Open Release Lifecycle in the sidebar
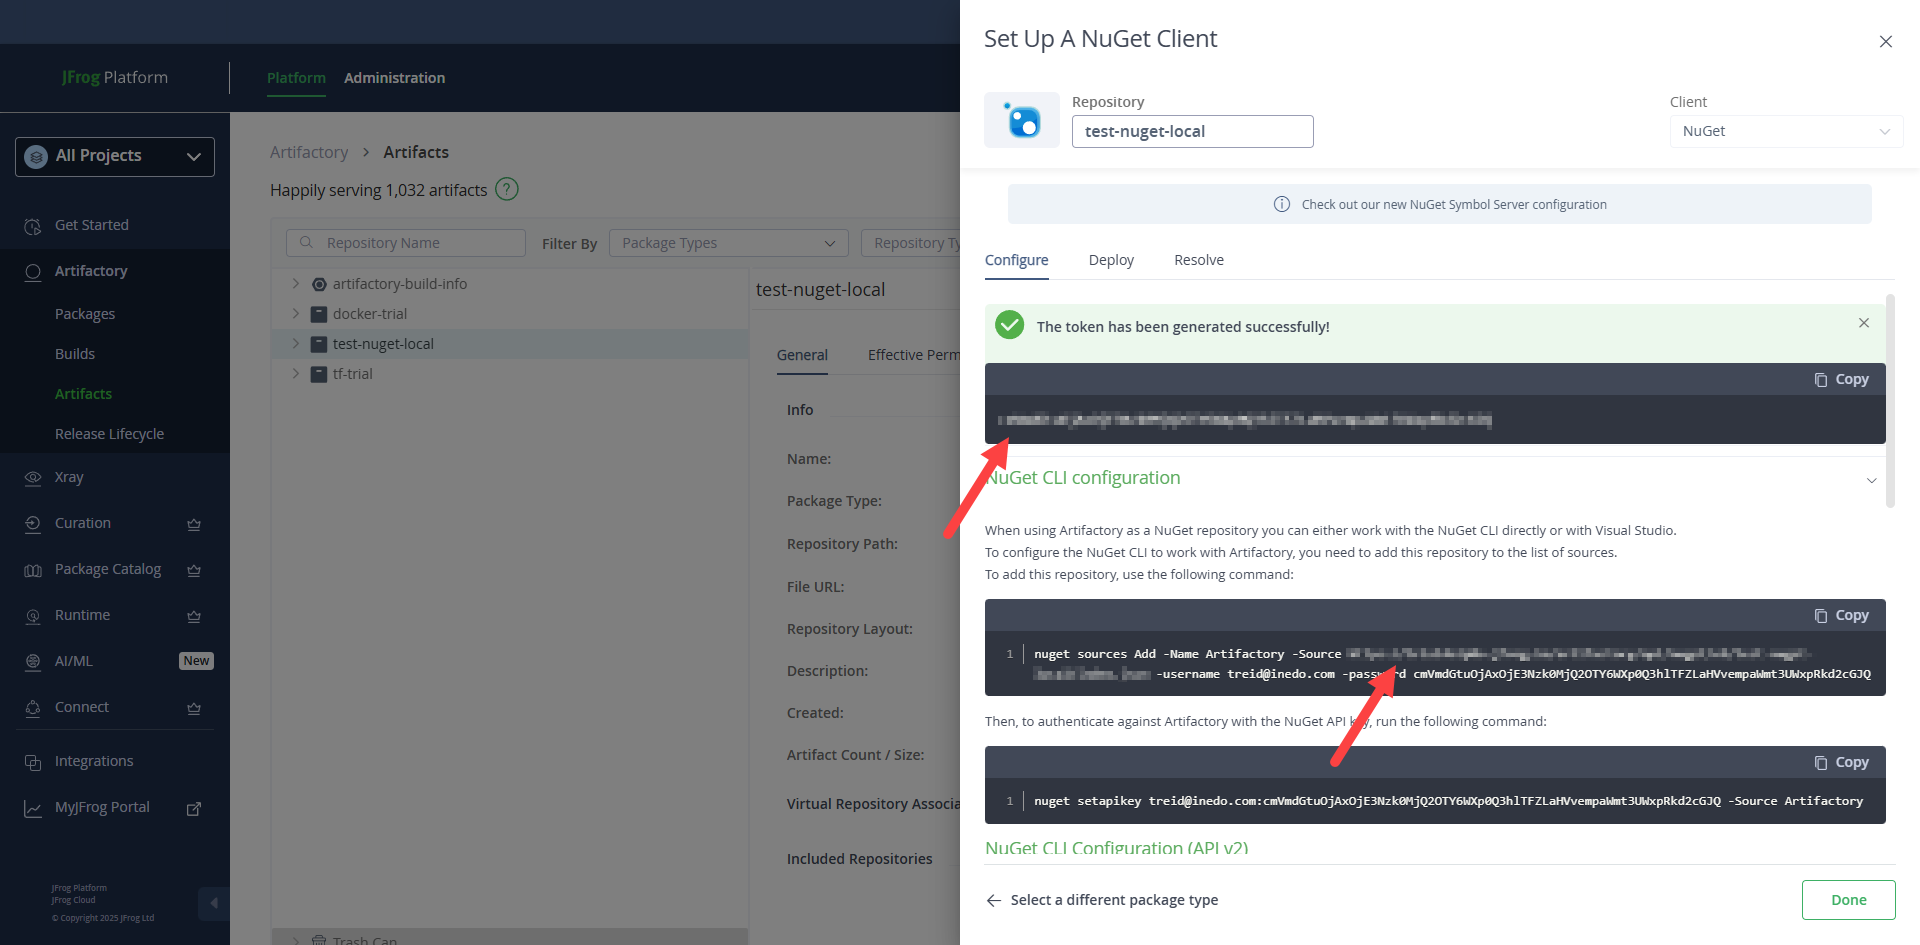The height and width of the screenshot is (945, 1920). (109, 434)
